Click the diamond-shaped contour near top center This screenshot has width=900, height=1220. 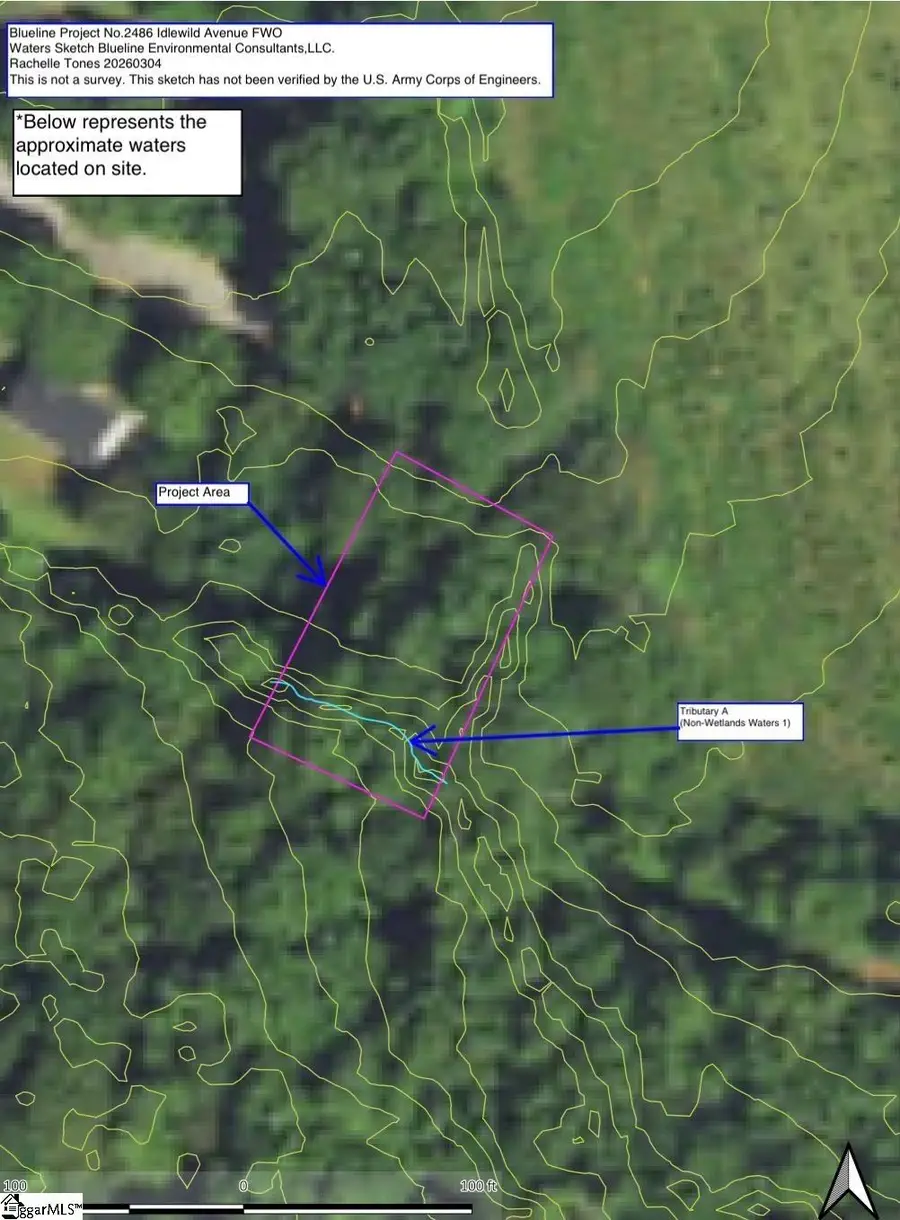507,388
